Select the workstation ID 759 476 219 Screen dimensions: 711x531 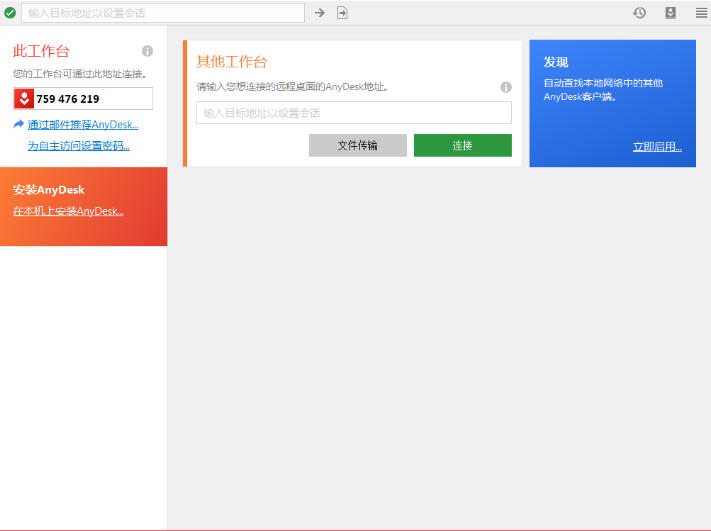(x=68, y=99)
